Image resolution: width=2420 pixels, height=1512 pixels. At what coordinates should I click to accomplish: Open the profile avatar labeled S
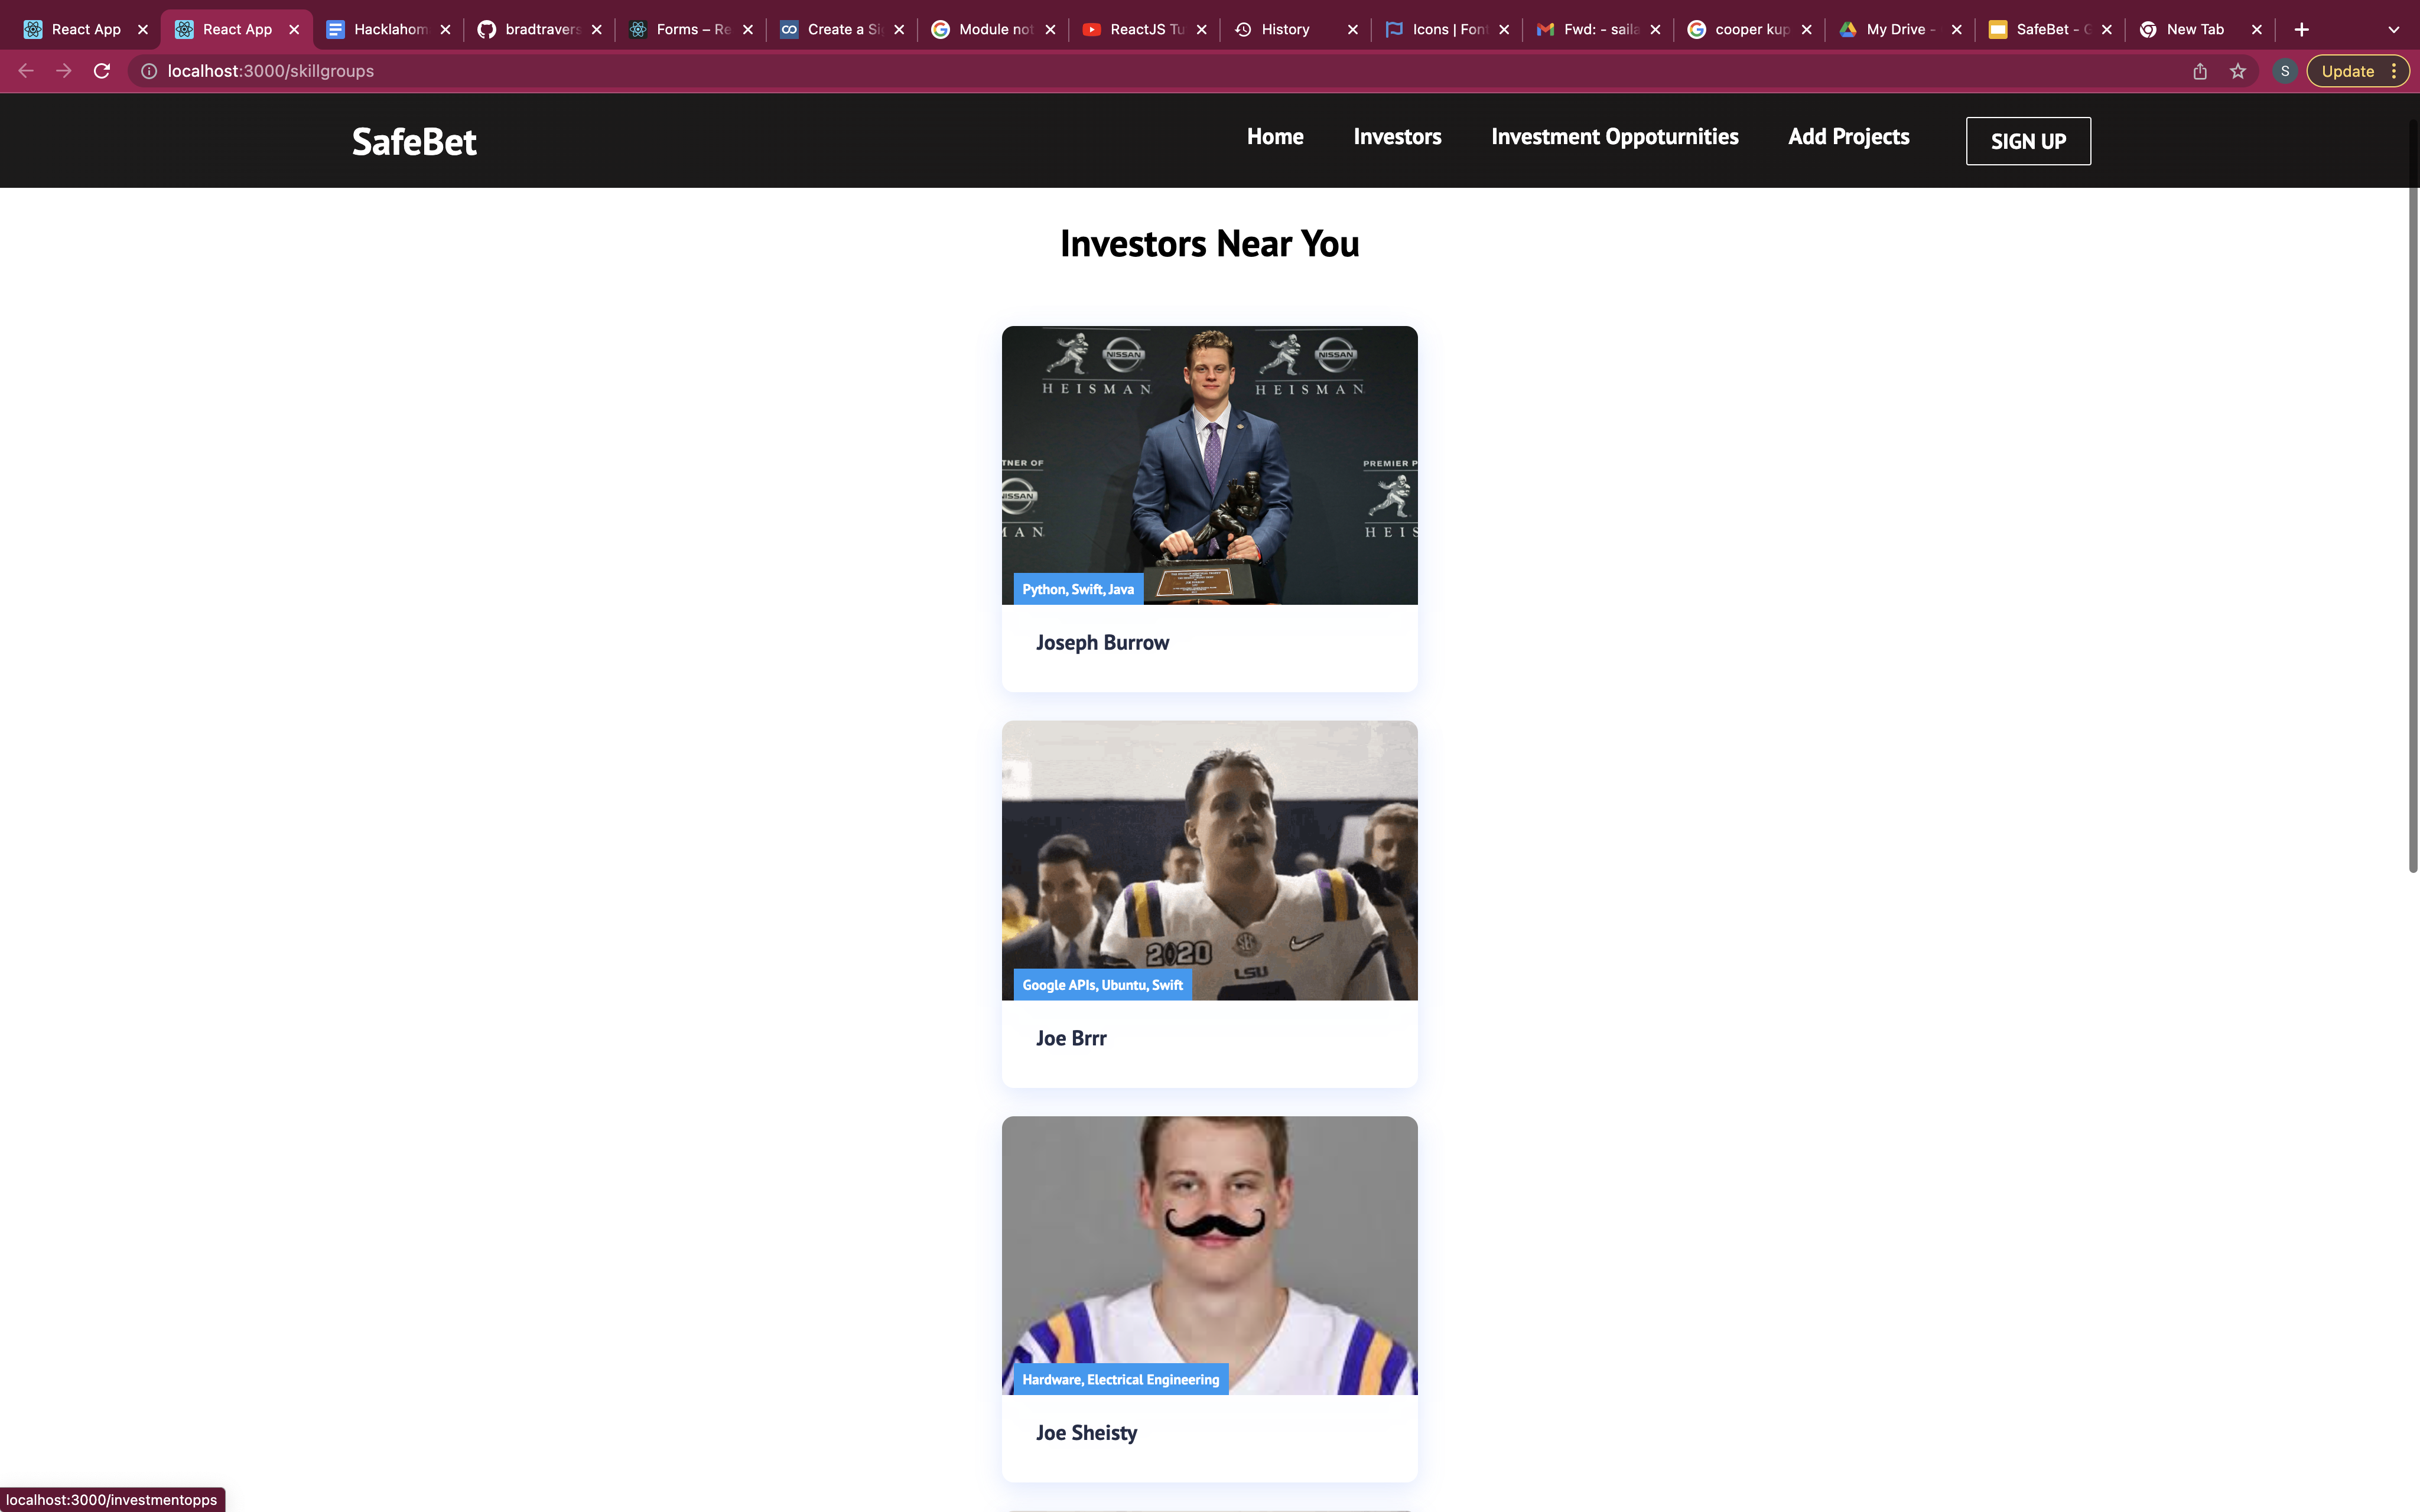(2285, 71)
